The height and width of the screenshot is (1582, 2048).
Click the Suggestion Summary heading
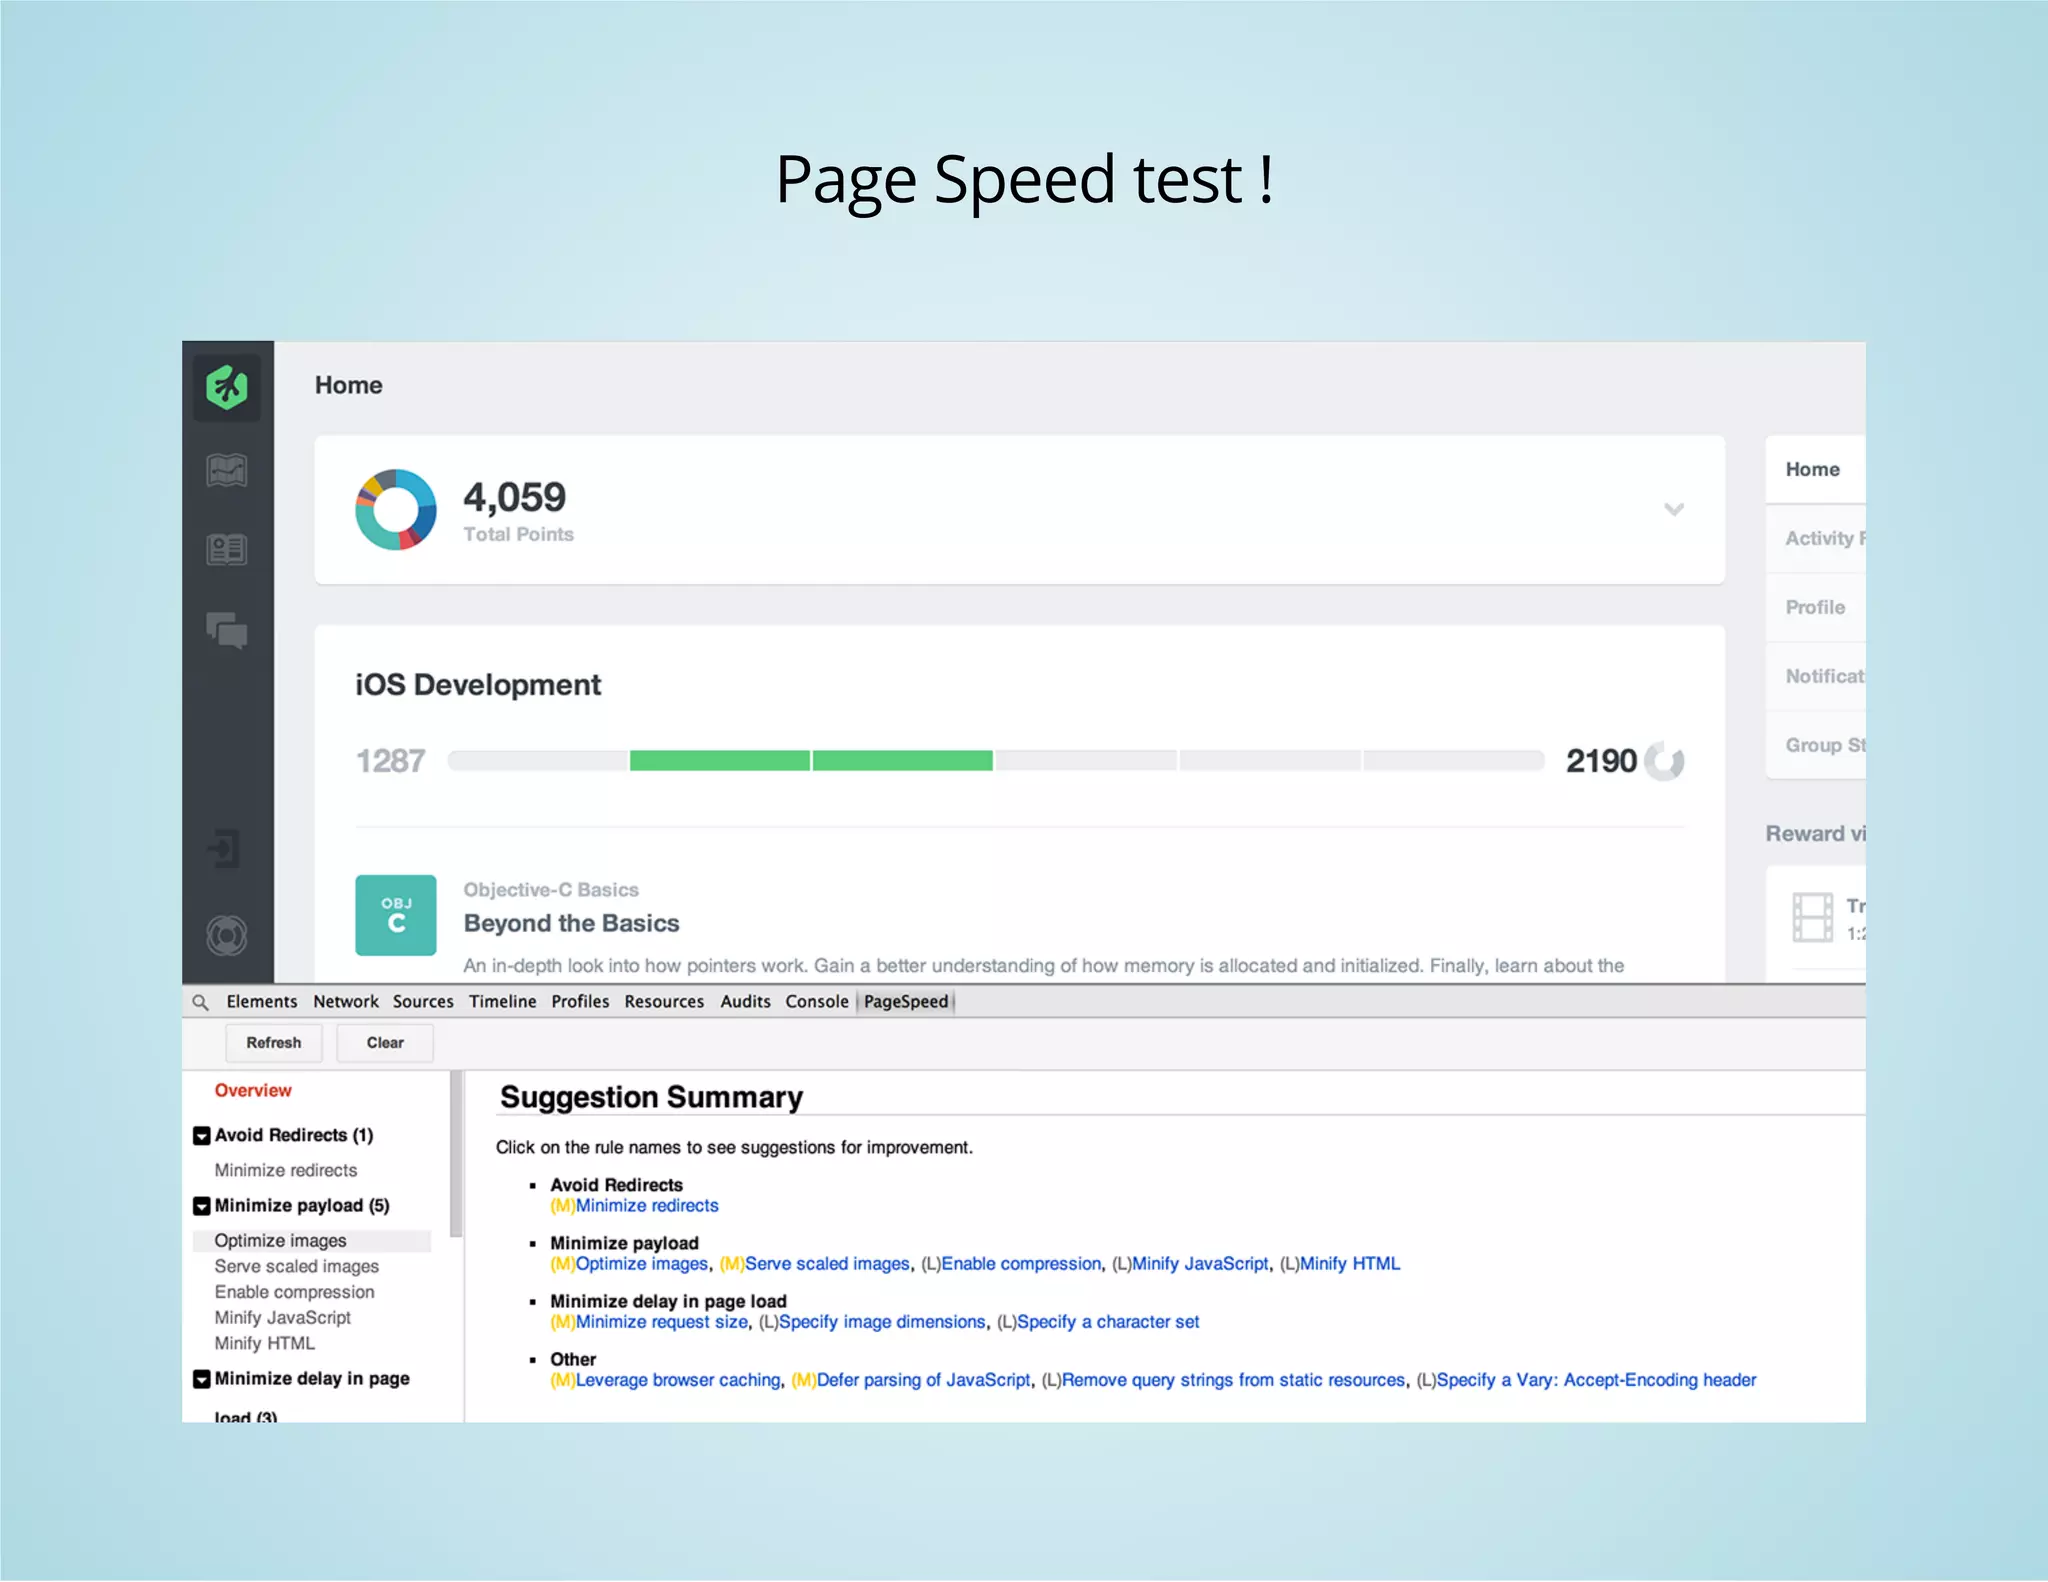pyautogui.click(x=651, y=1097)
